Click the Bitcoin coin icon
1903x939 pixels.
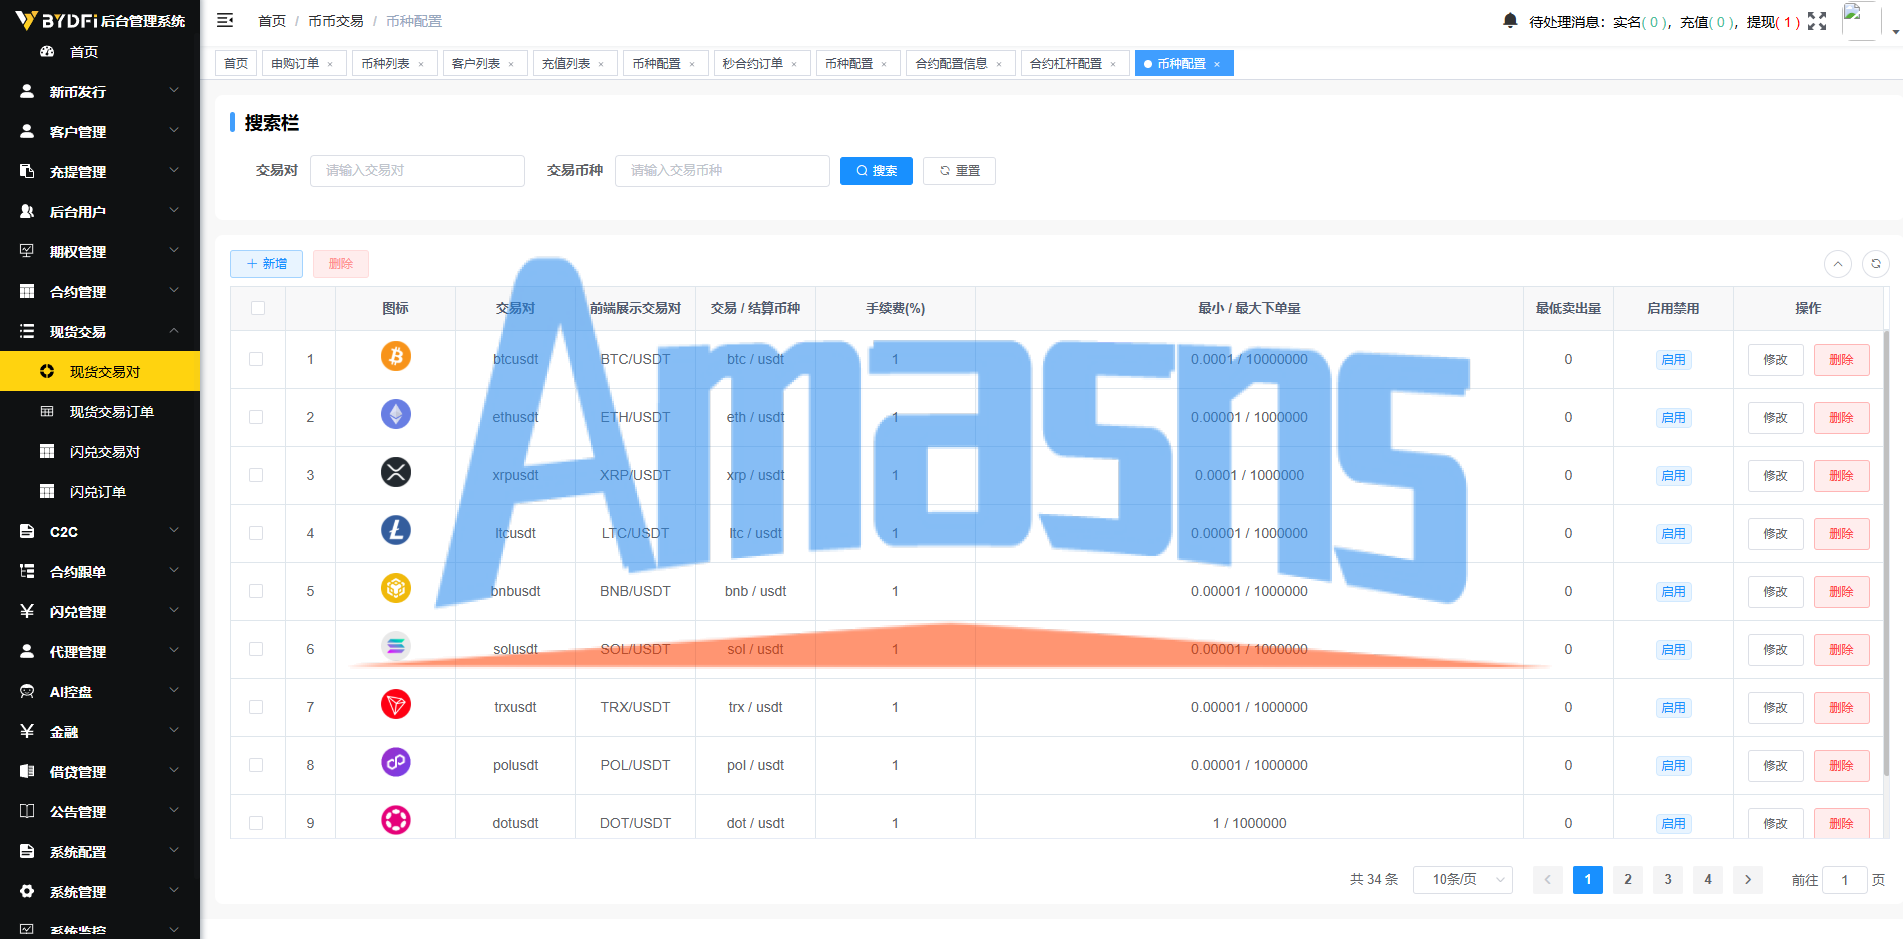point(396,356)
